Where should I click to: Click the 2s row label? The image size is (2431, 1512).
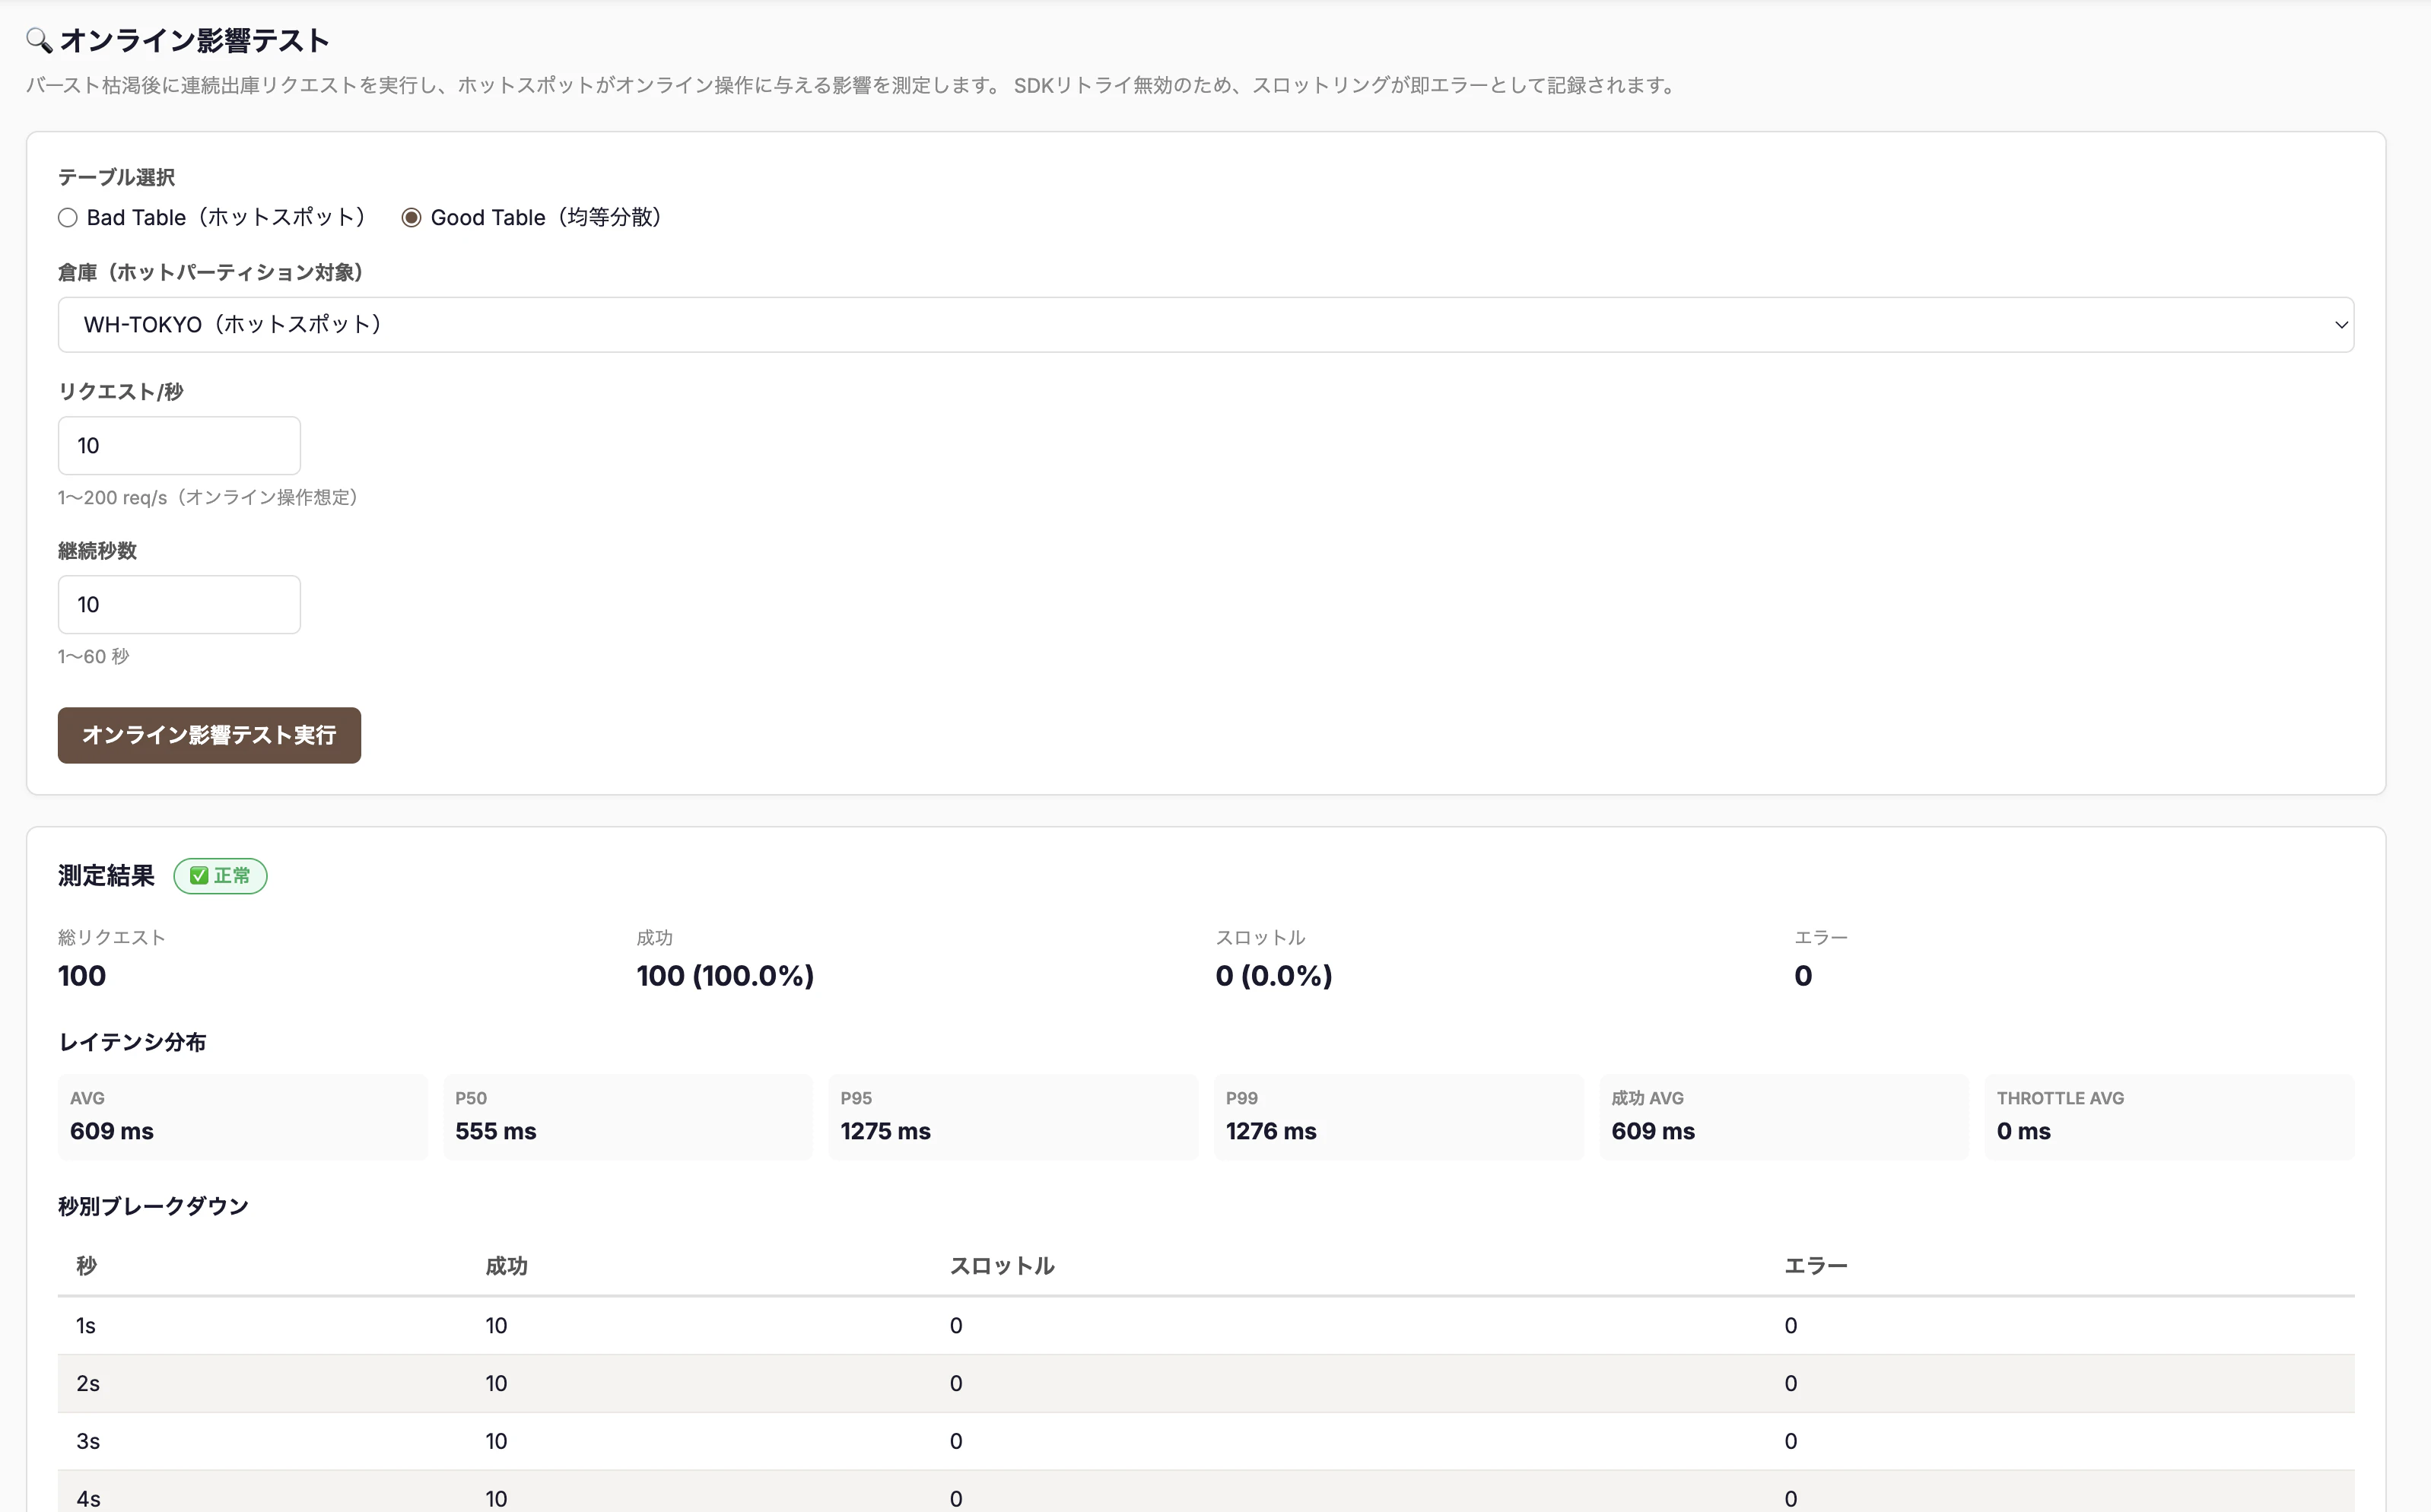coord(88,1384)
